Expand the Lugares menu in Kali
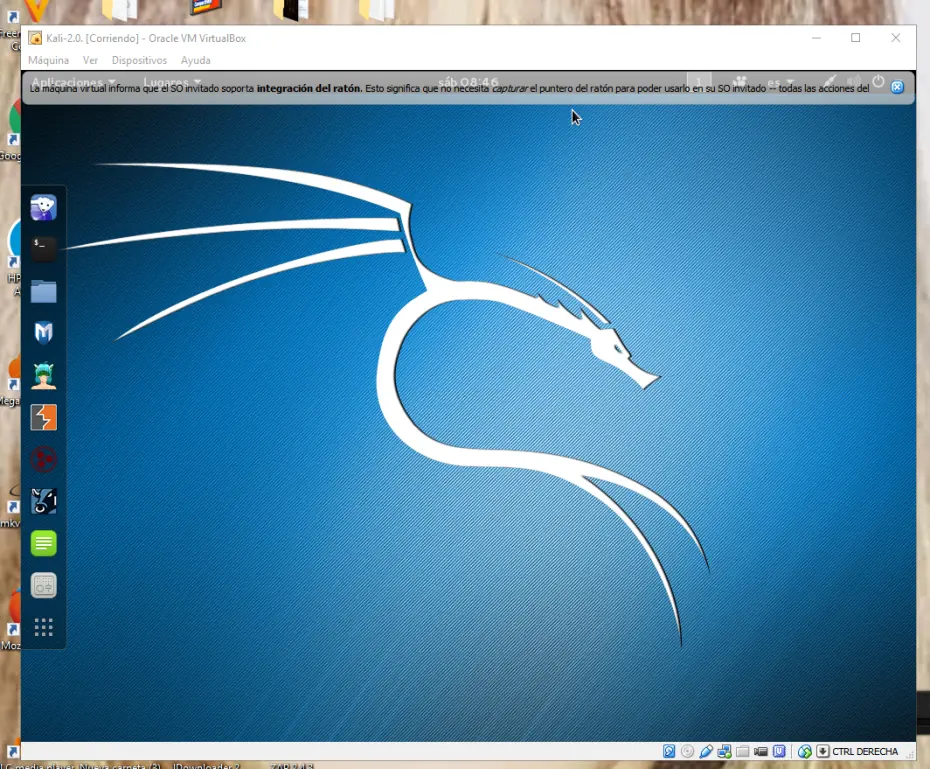This screenshot has width=930, height=769. tap(172, 81)
